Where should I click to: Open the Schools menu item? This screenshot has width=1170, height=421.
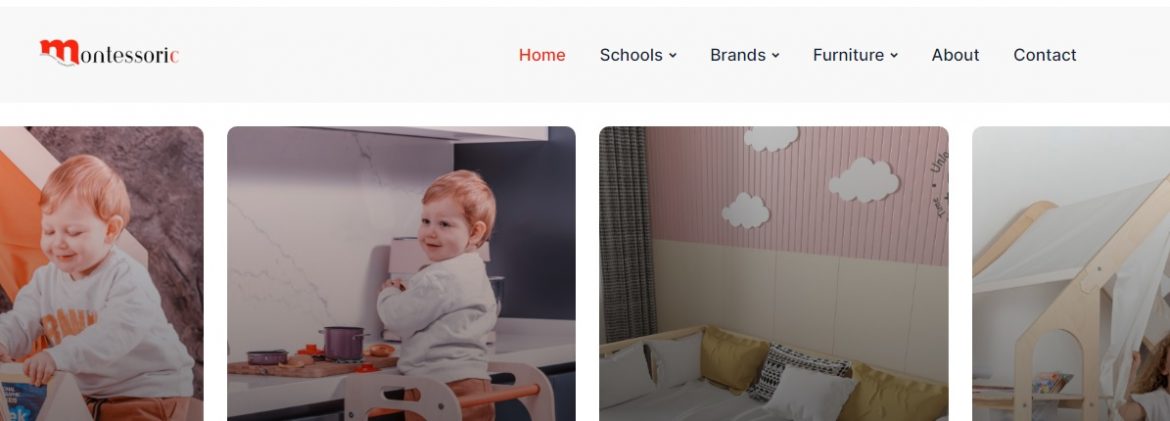[x=631, y=55]
